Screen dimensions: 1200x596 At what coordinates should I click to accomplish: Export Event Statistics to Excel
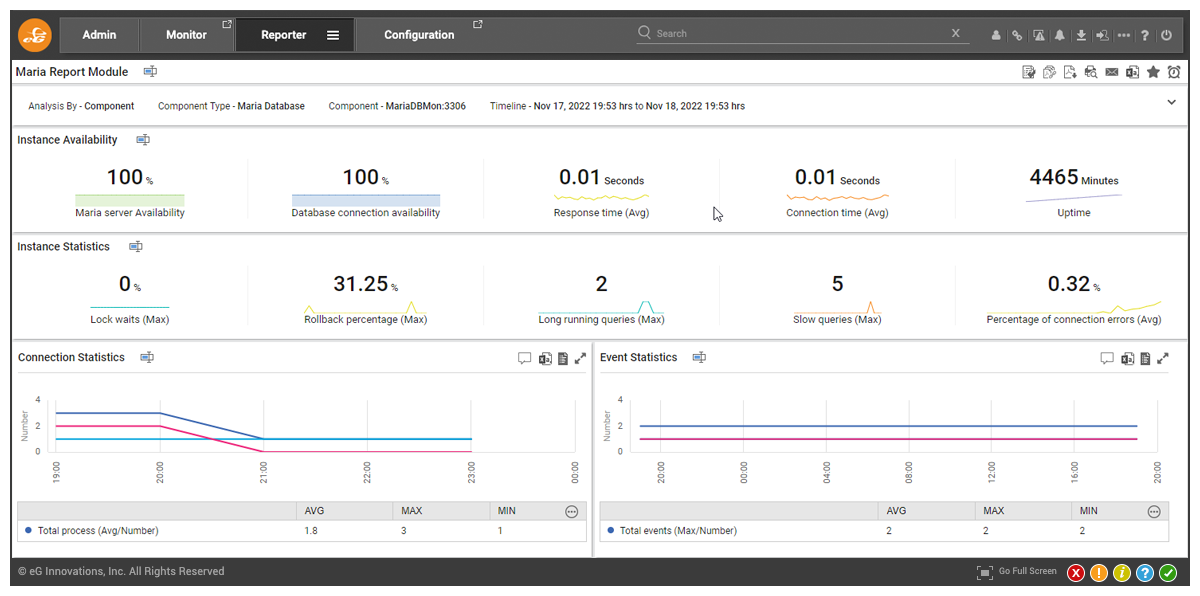(1127, 359)
